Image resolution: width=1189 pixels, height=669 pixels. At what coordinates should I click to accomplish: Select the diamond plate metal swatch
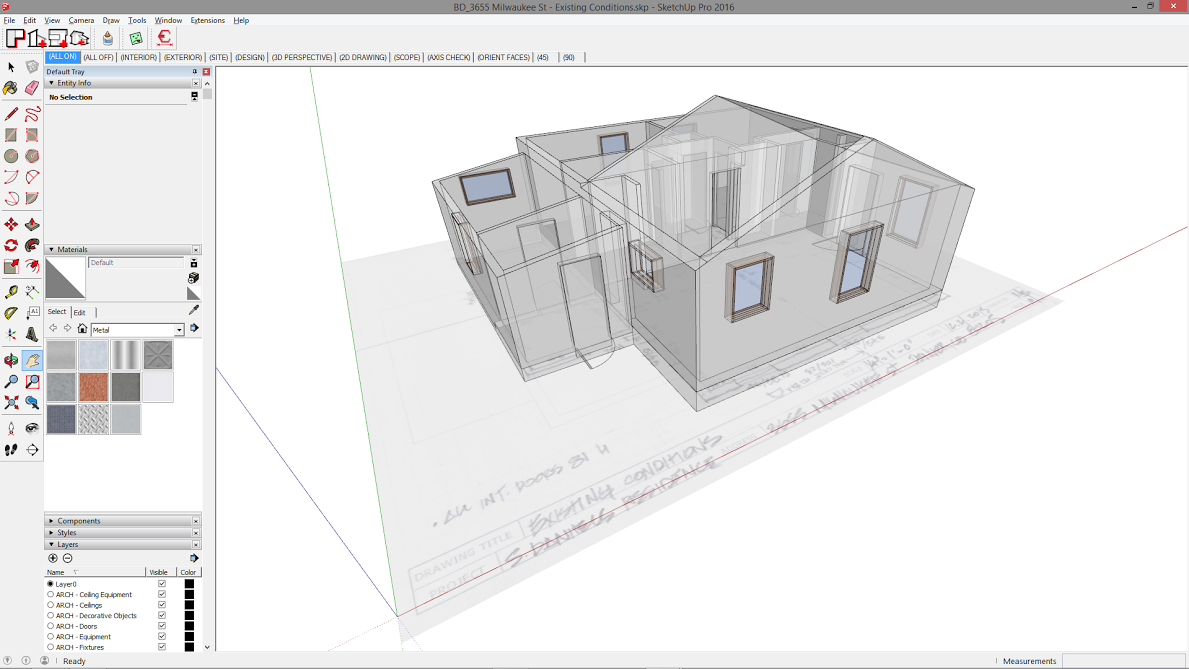point(93,419)
